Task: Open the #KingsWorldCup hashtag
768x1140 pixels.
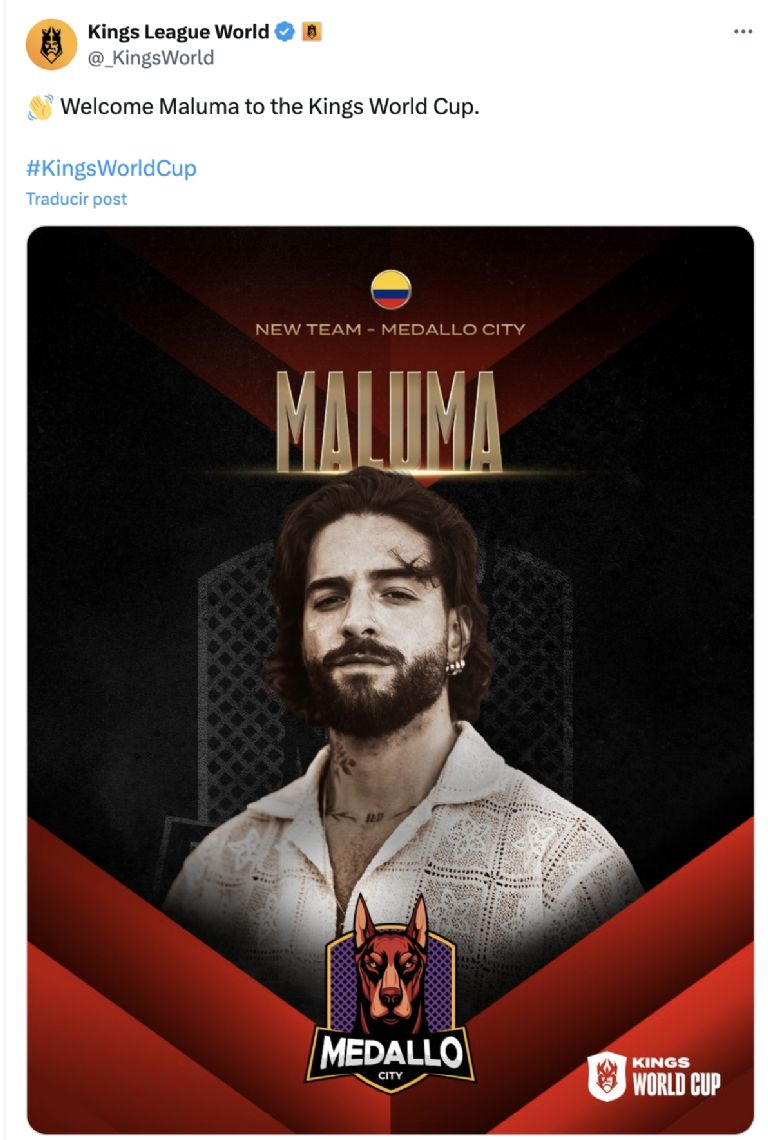Action: pos(111,168)
